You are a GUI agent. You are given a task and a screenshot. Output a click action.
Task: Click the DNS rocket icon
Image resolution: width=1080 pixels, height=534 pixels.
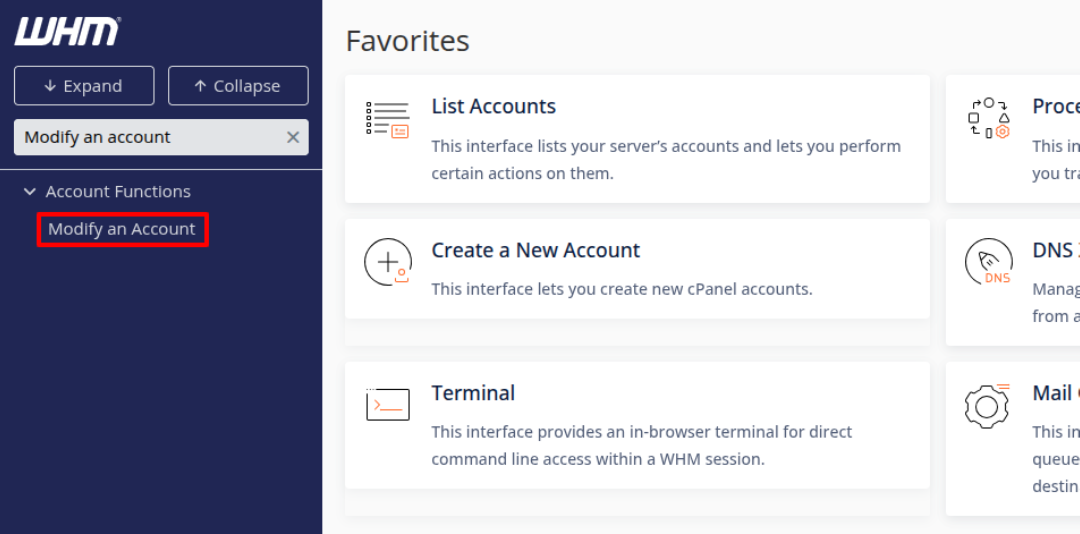pyautogui.click(x=988, y=262)
